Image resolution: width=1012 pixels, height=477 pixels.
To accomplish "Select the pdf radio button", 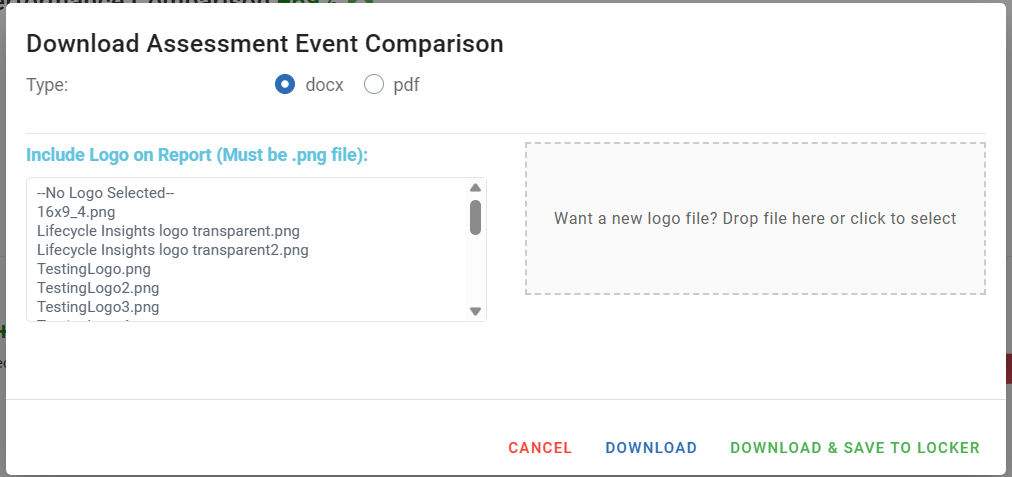I will (x=374, y=85).
